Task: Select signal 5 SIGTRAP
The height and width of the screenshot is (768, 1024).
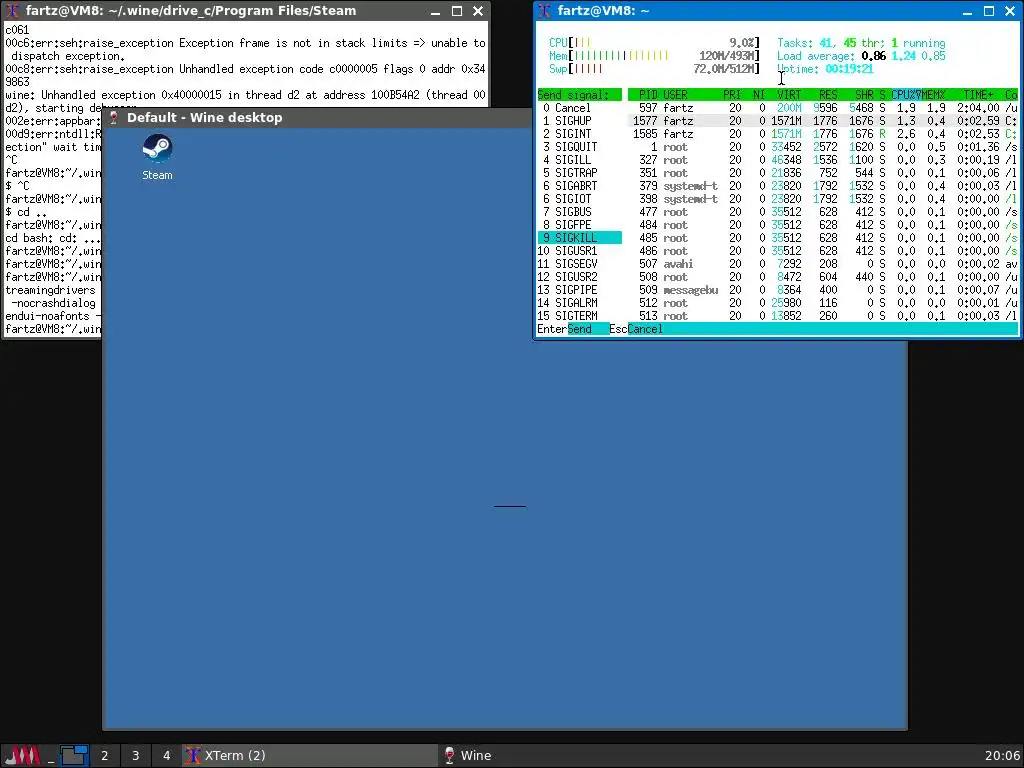Action: click(x=579, y=173)
